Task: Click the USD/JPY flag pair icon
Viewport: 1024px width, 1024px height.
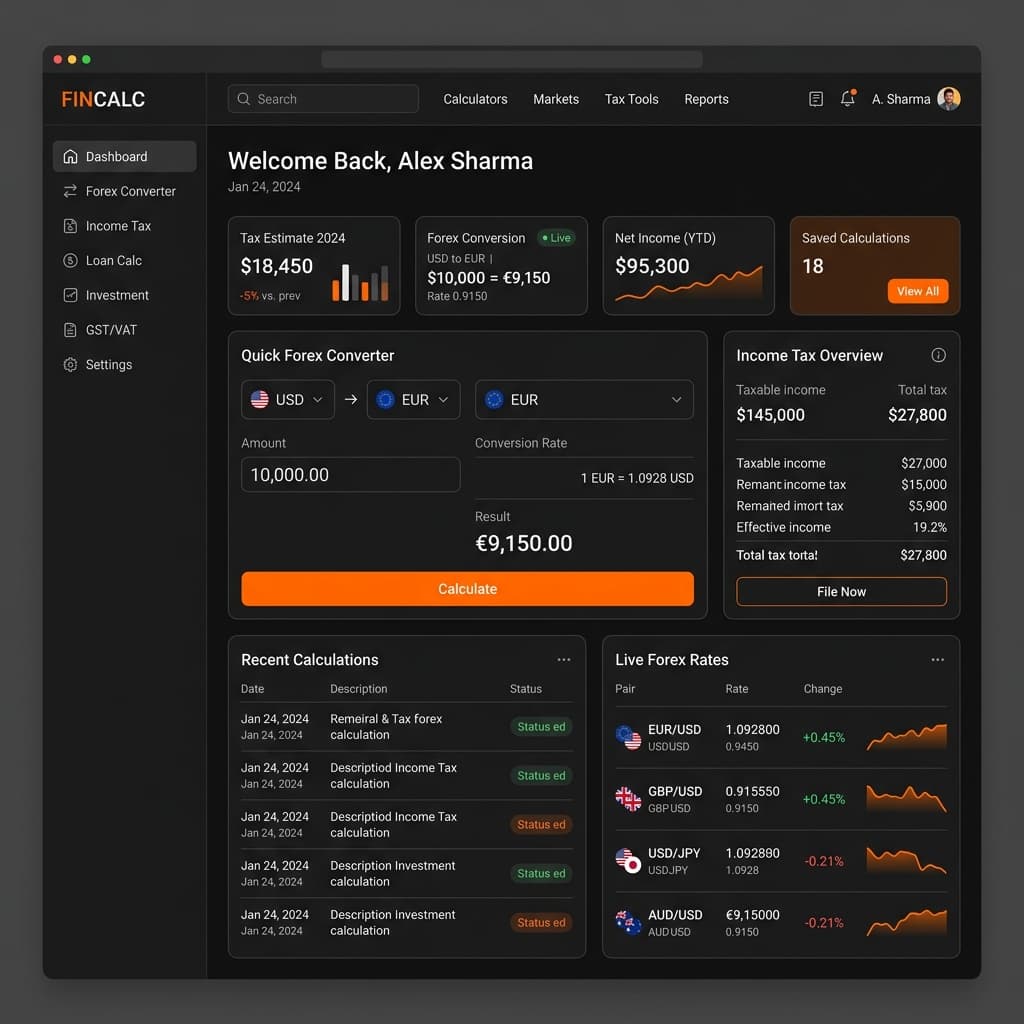Action: pos(628,861)
